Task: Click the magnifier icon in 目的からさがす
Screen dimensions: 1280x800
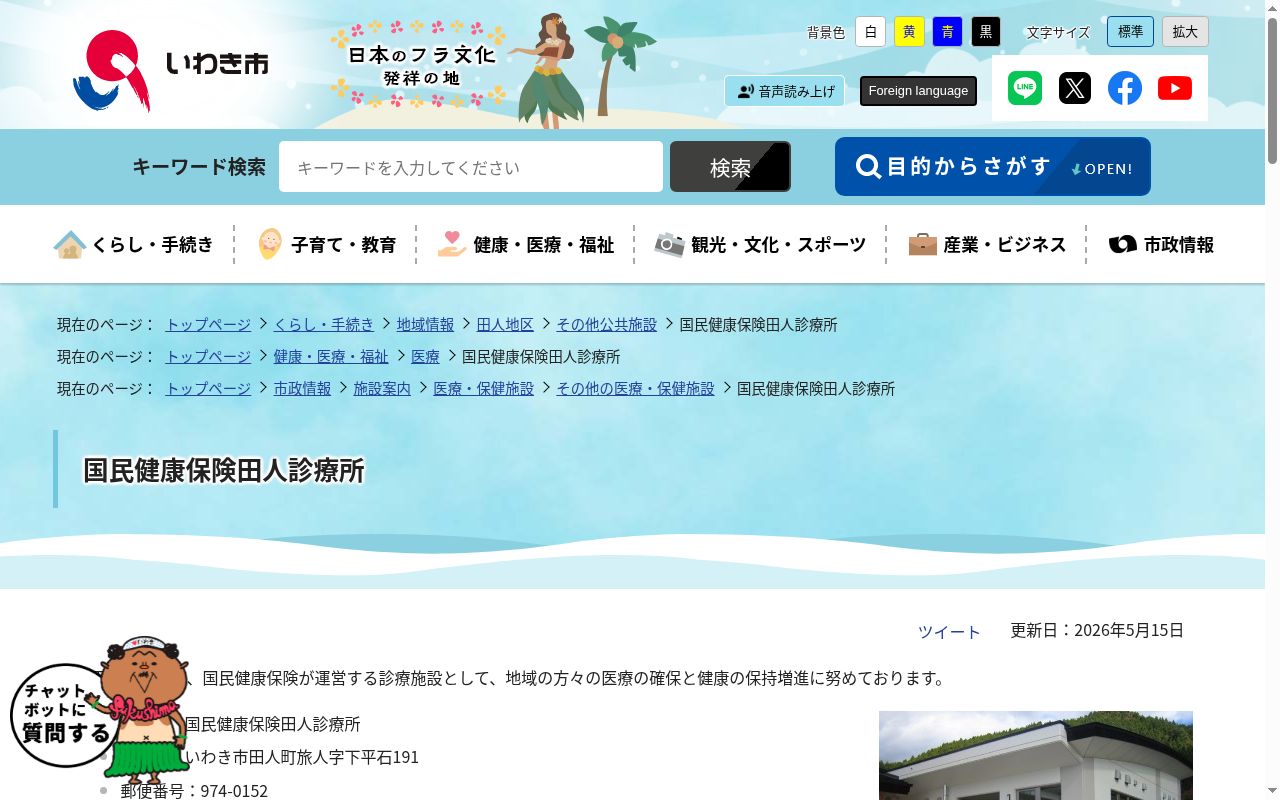Action: [868, 166]
